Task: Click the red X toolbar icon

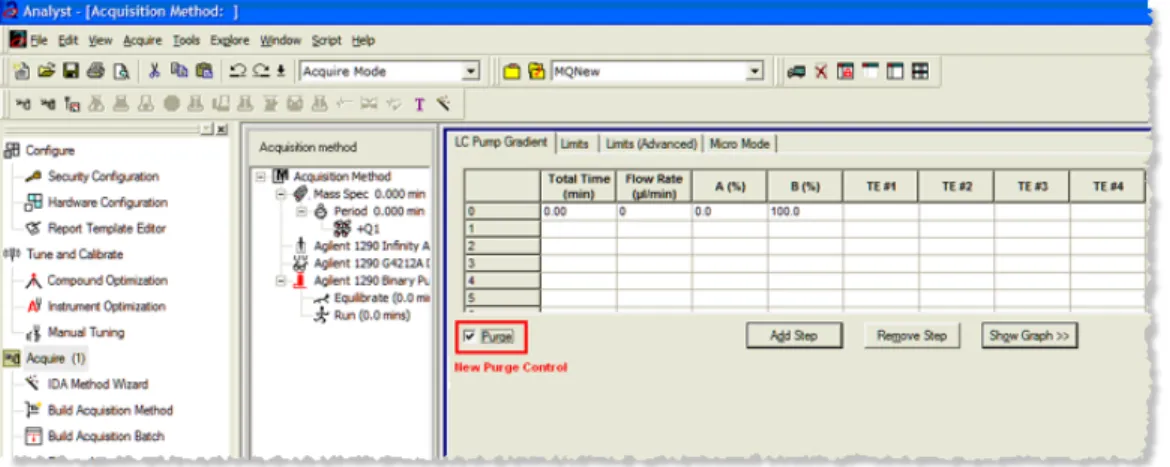Action: tap(821, 72)
